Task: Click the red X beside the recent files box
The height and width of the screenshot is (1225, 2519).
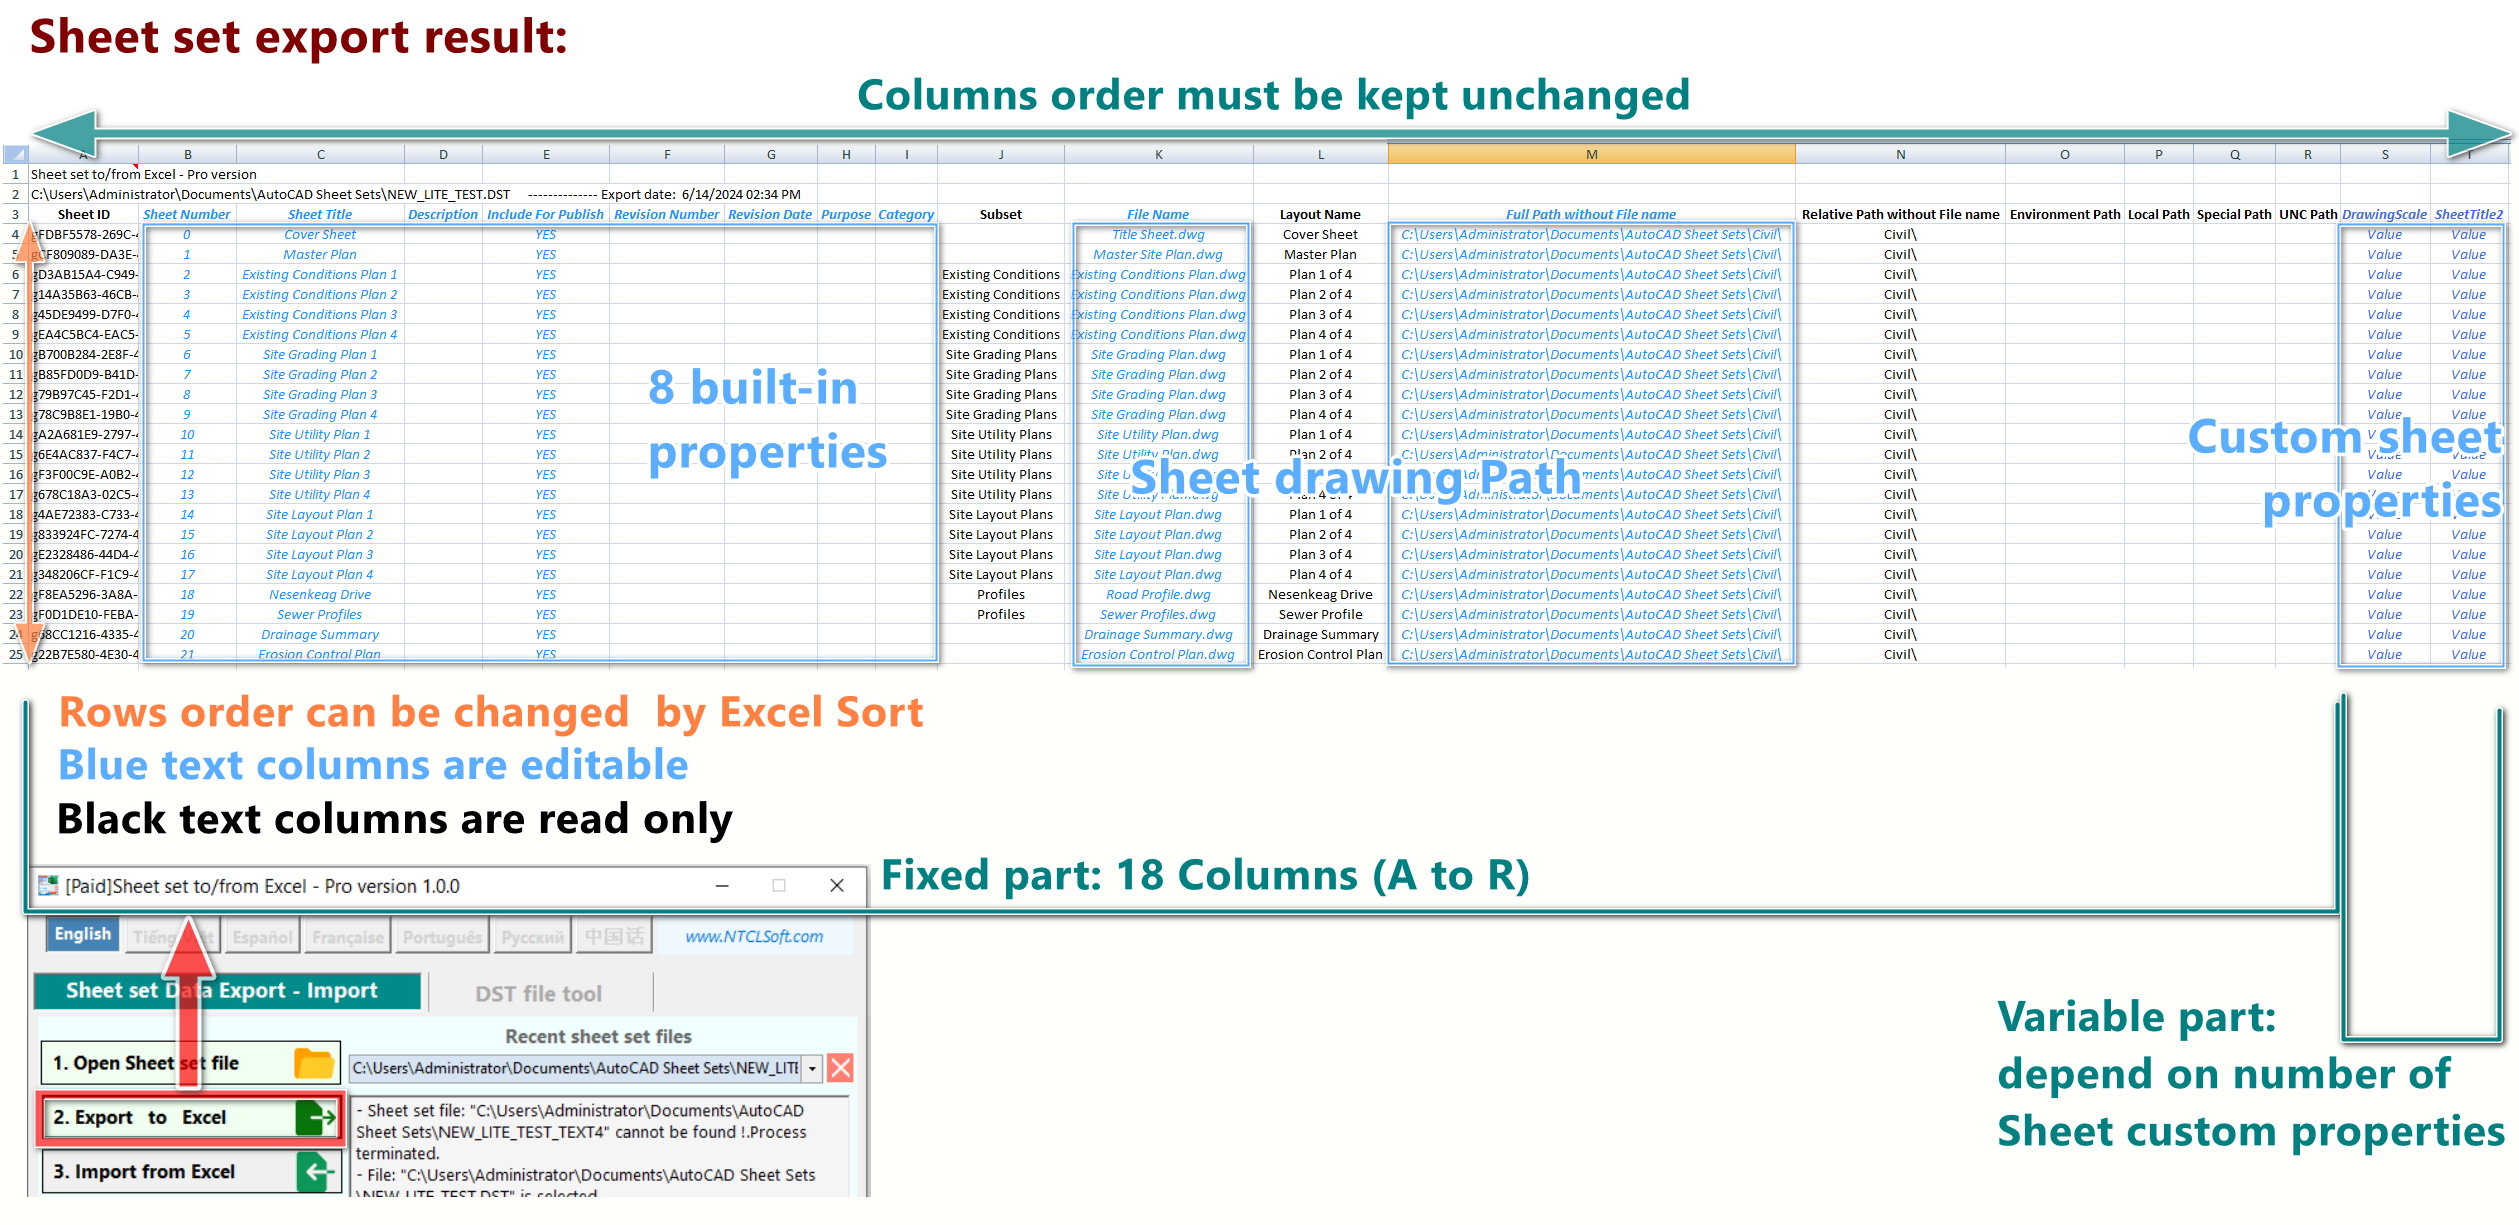Action: click(x=841, y=1068)
